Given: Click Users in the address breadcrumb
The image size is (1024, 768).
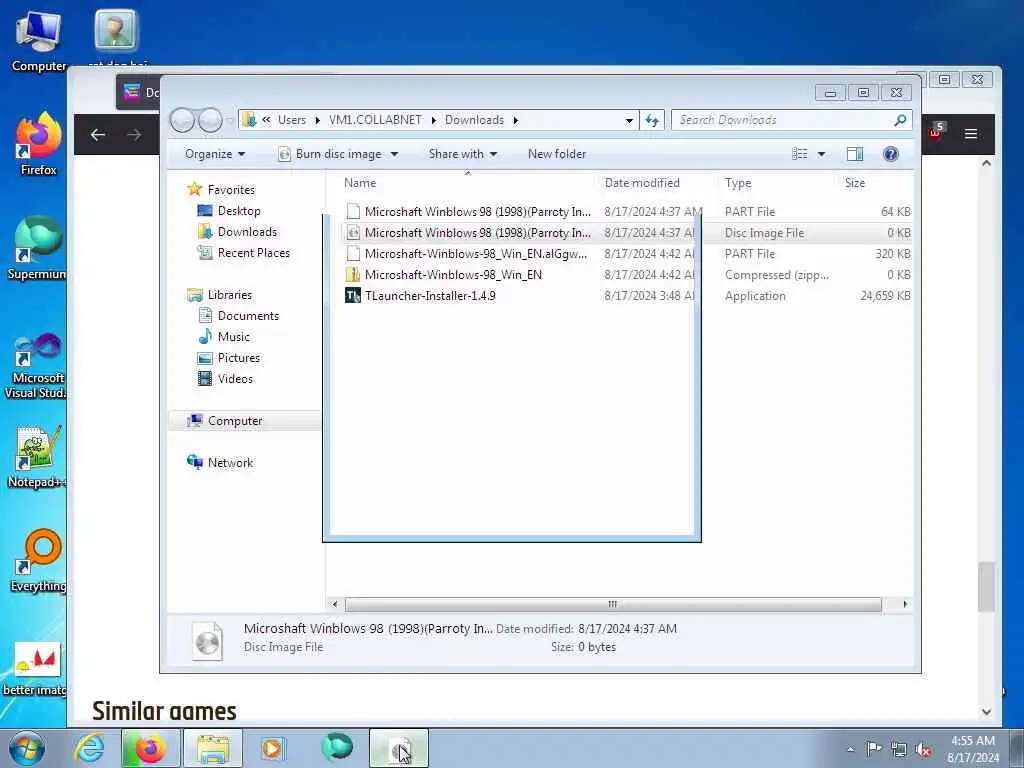Looking at the screenshot, I should pyautogui.click(x=292, y=120).
